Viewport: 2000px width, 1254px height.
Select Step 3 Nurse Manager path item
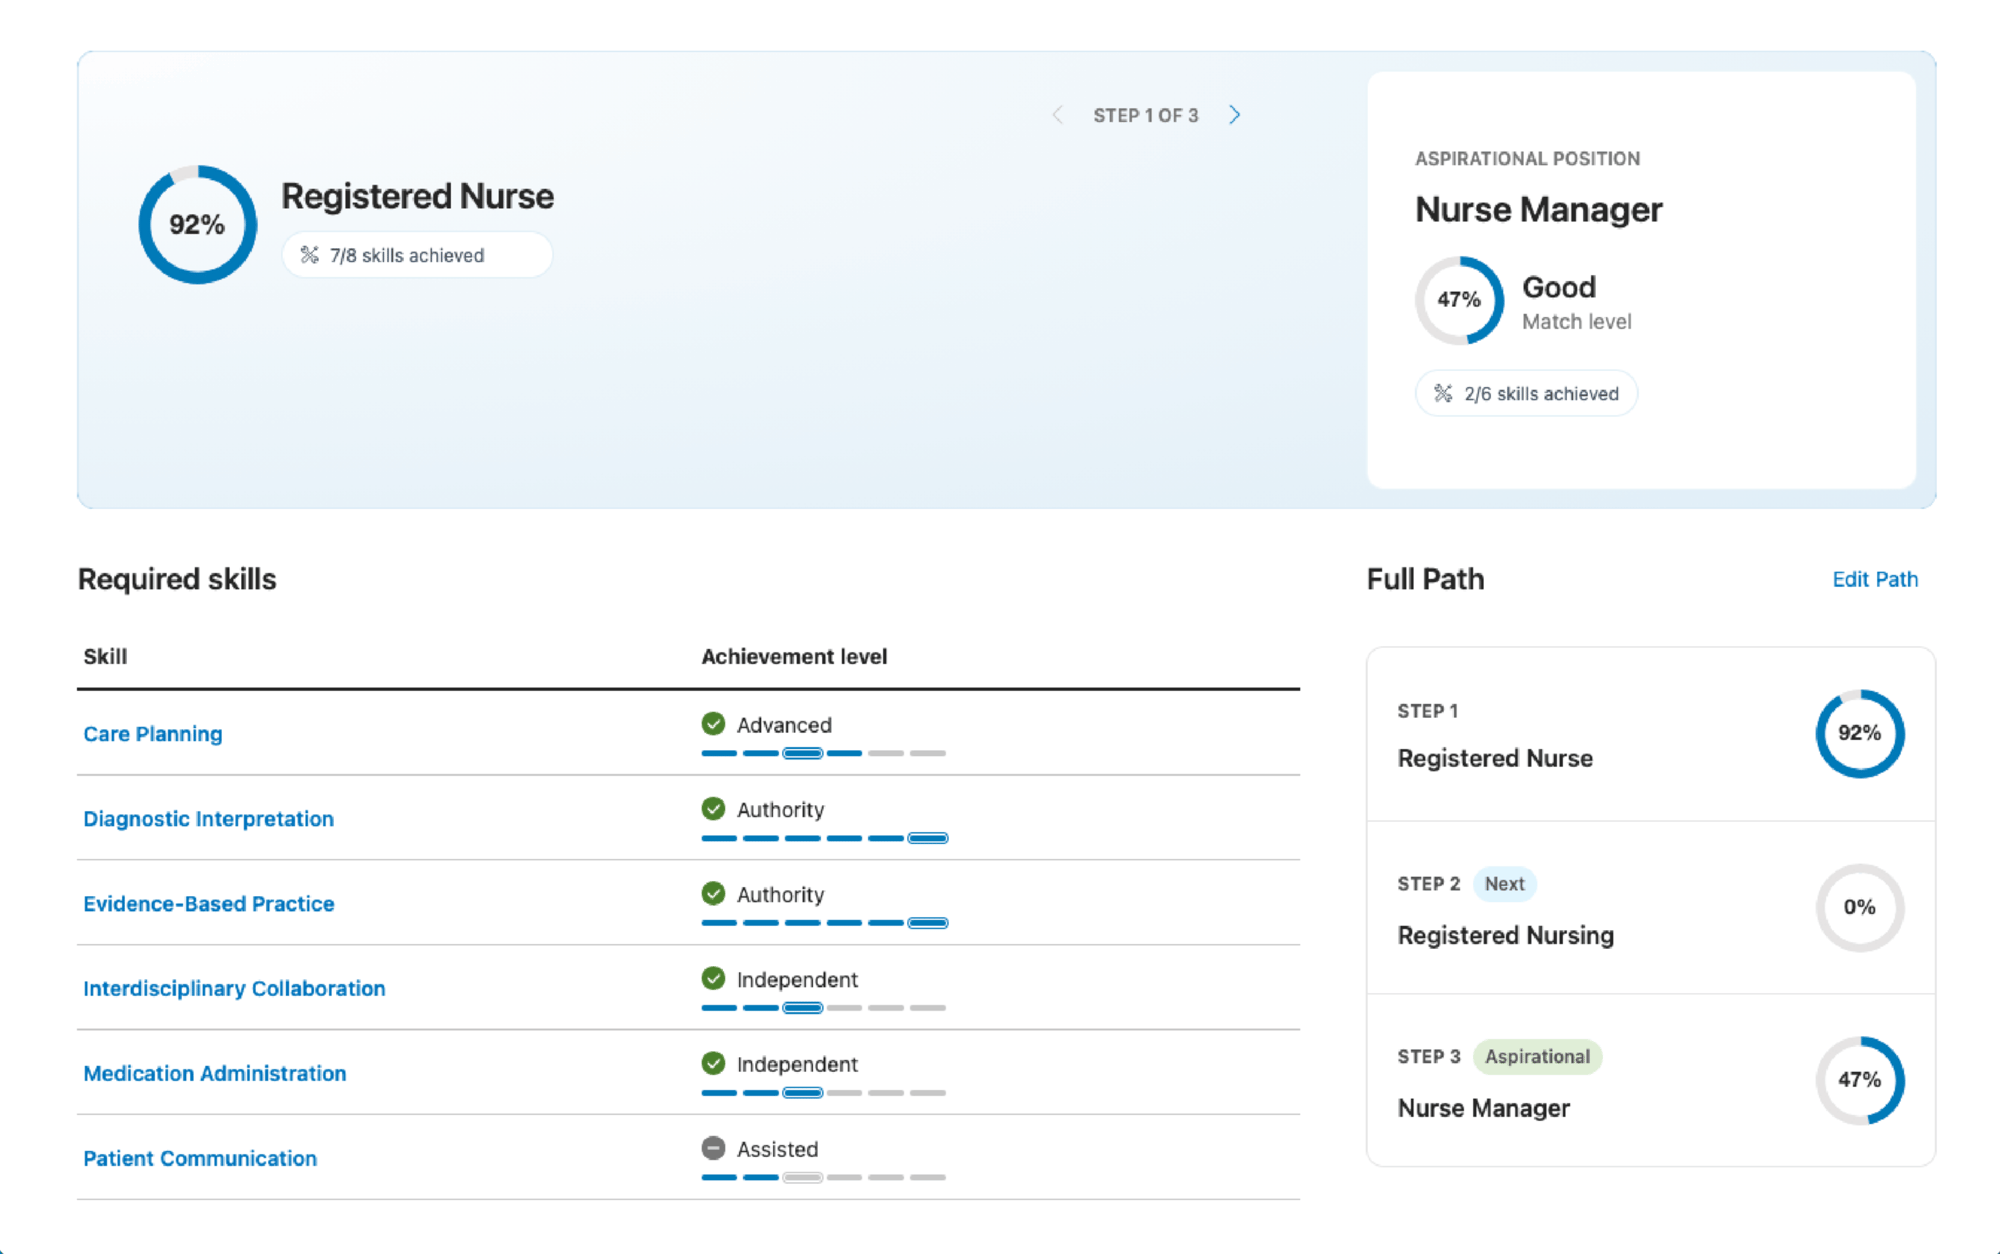(x=1650, y=1081)
